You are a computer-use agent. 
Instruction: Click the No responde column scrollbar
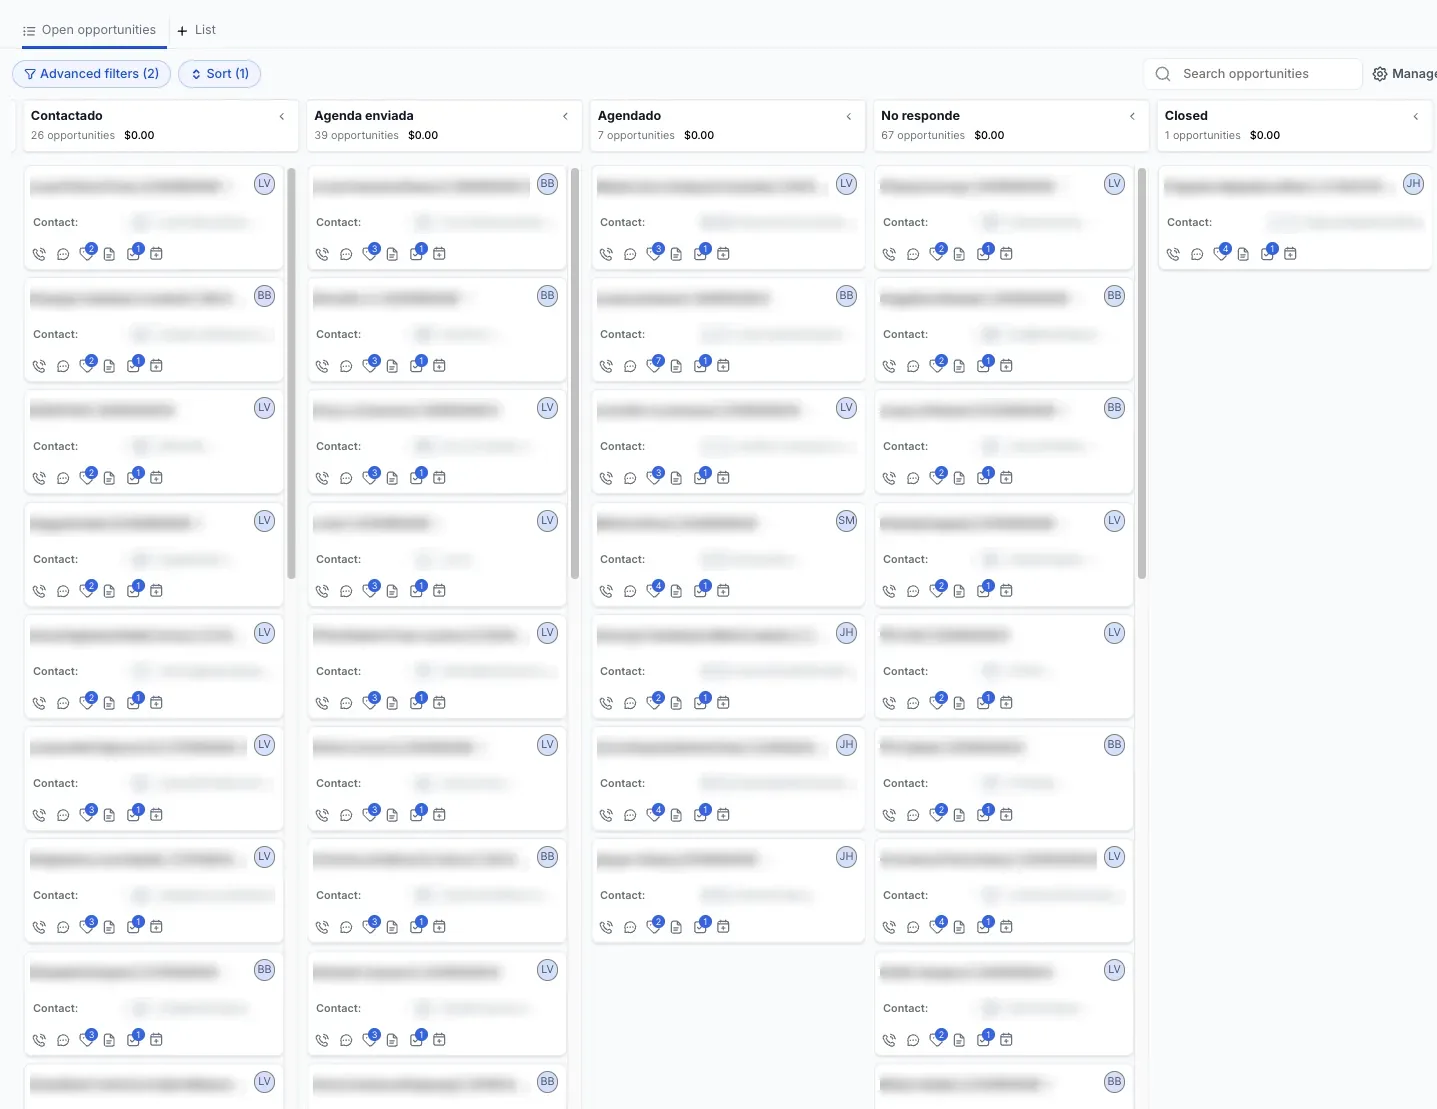(1142, 373)
